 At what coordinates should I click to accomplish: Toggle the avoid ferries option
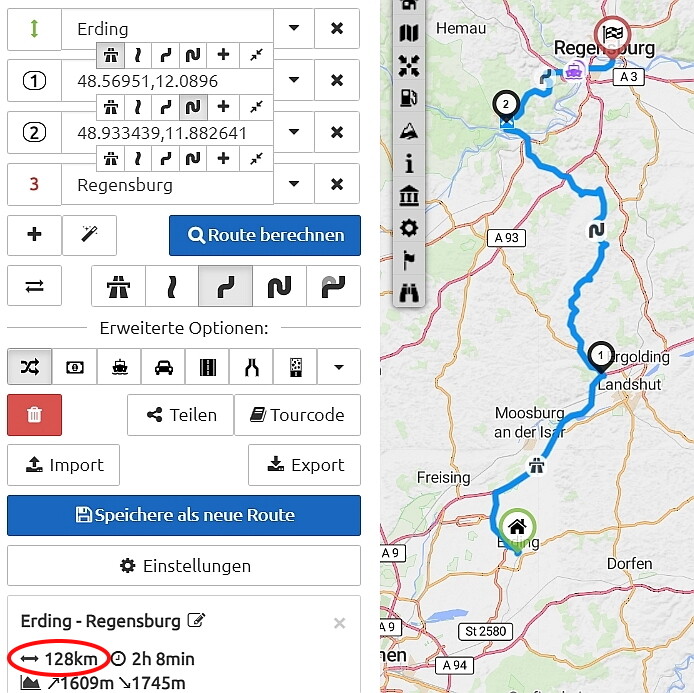(120, 367)
